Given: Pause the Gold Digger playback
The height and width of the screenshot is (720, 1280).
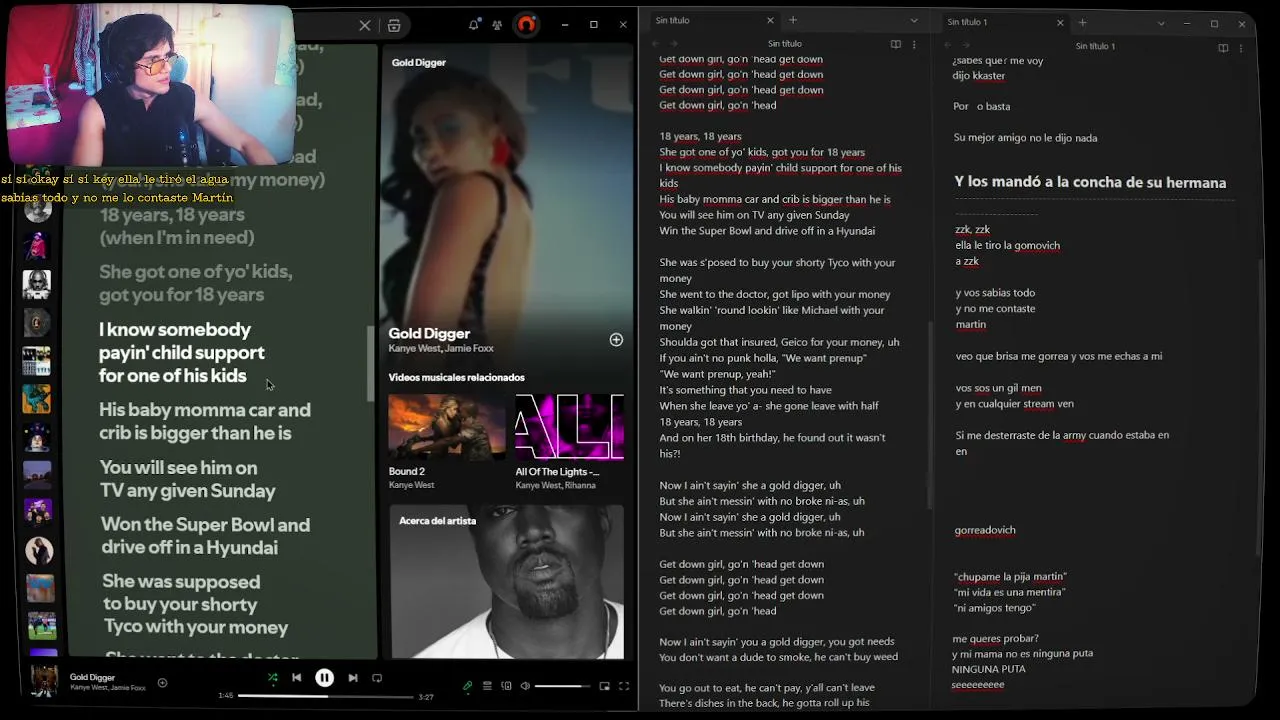Looking at the screenshot, I should point(325,678).
